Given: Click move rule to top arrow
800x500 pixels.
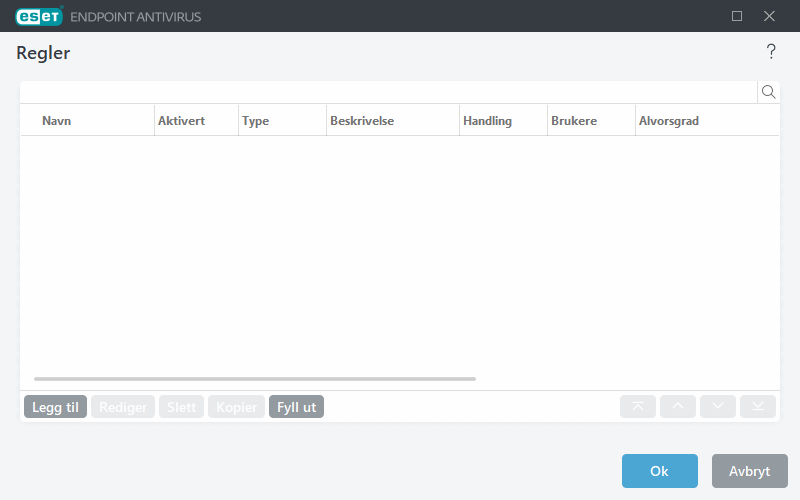Looking at the screenshot, I should click(x=638, y=406).
